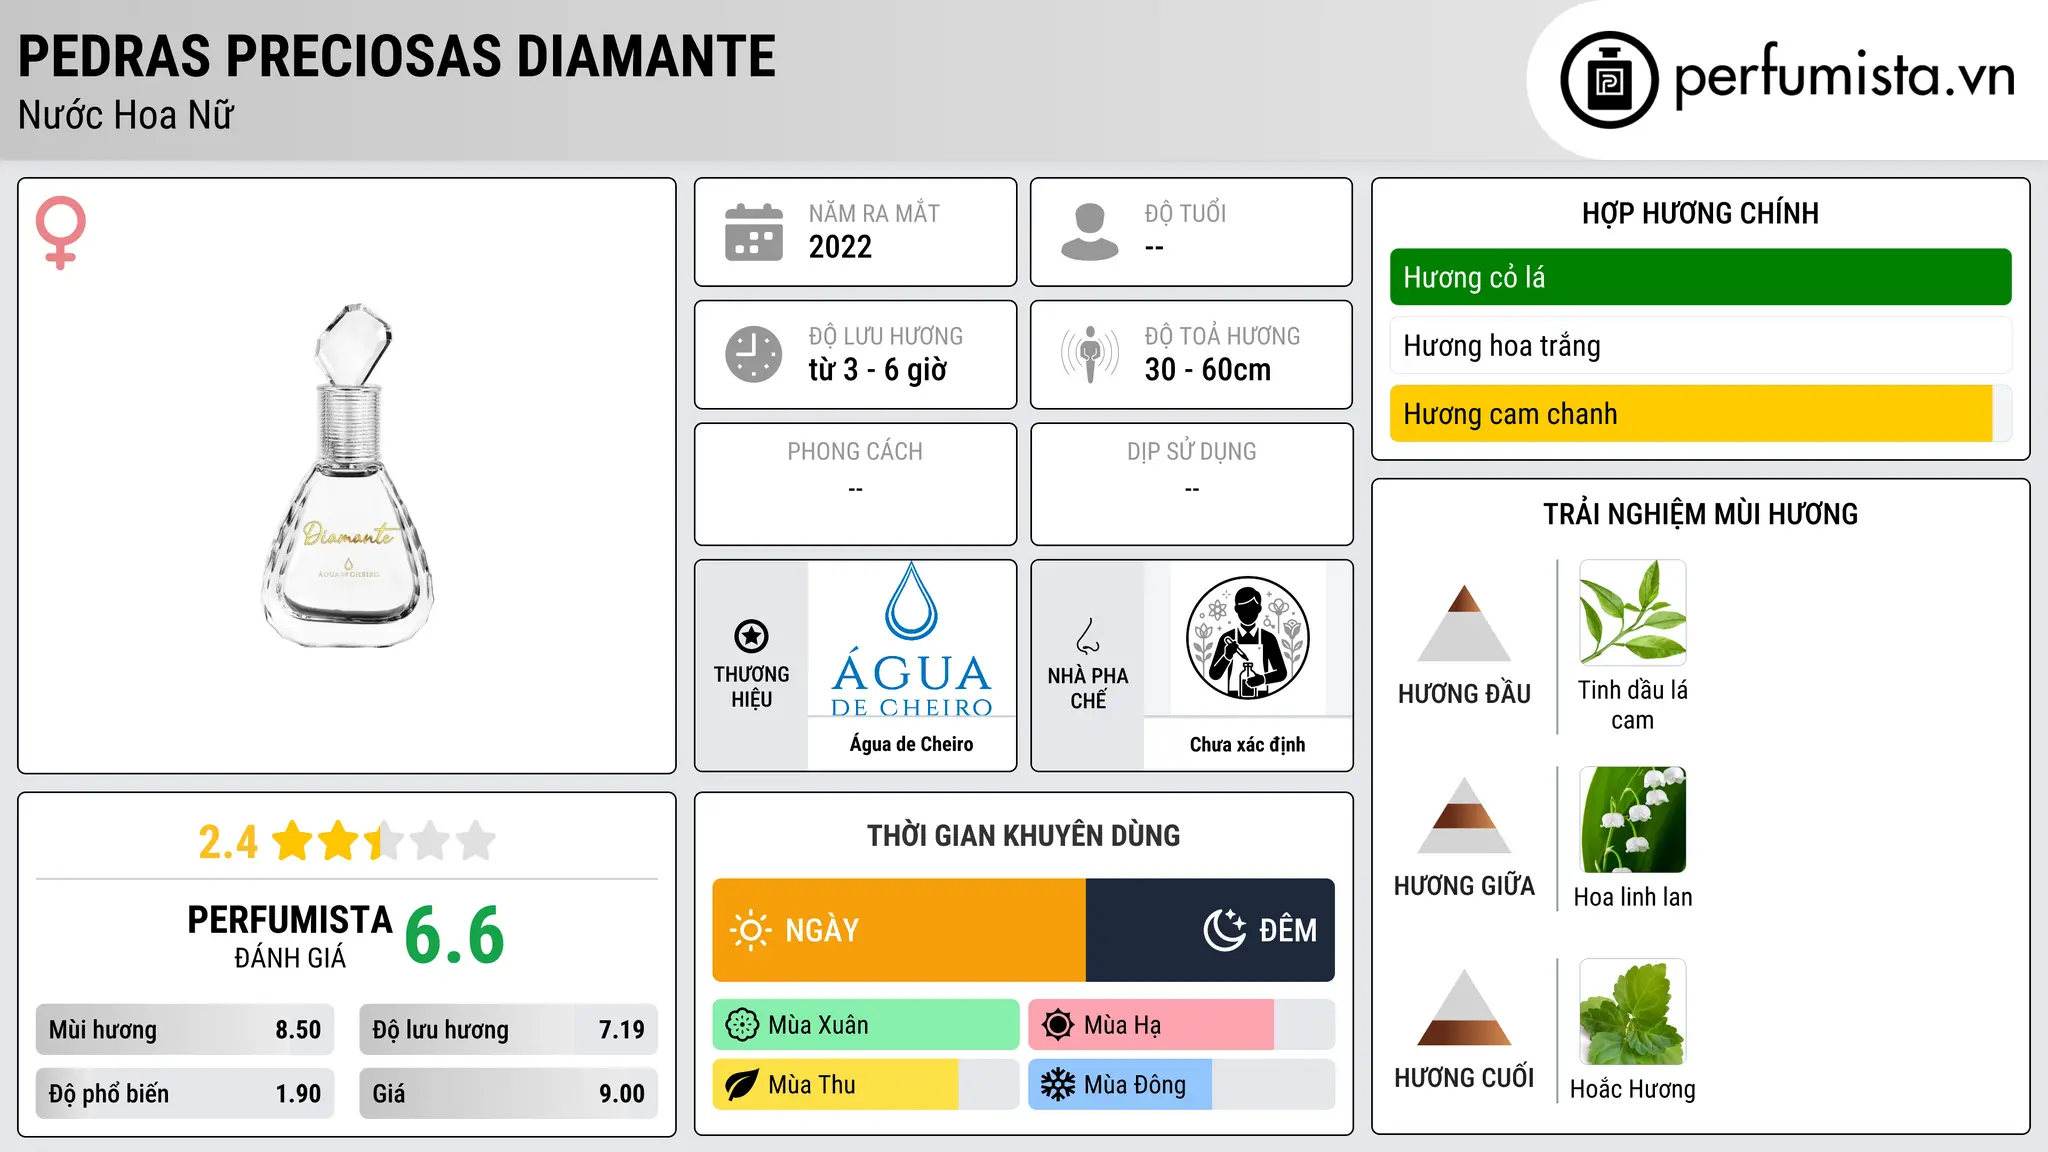Viewport: 2048px width, 1152px height.
Task: Click the Độ lưu hương 7.19 score row
Action: click(x=508, y=1030)
